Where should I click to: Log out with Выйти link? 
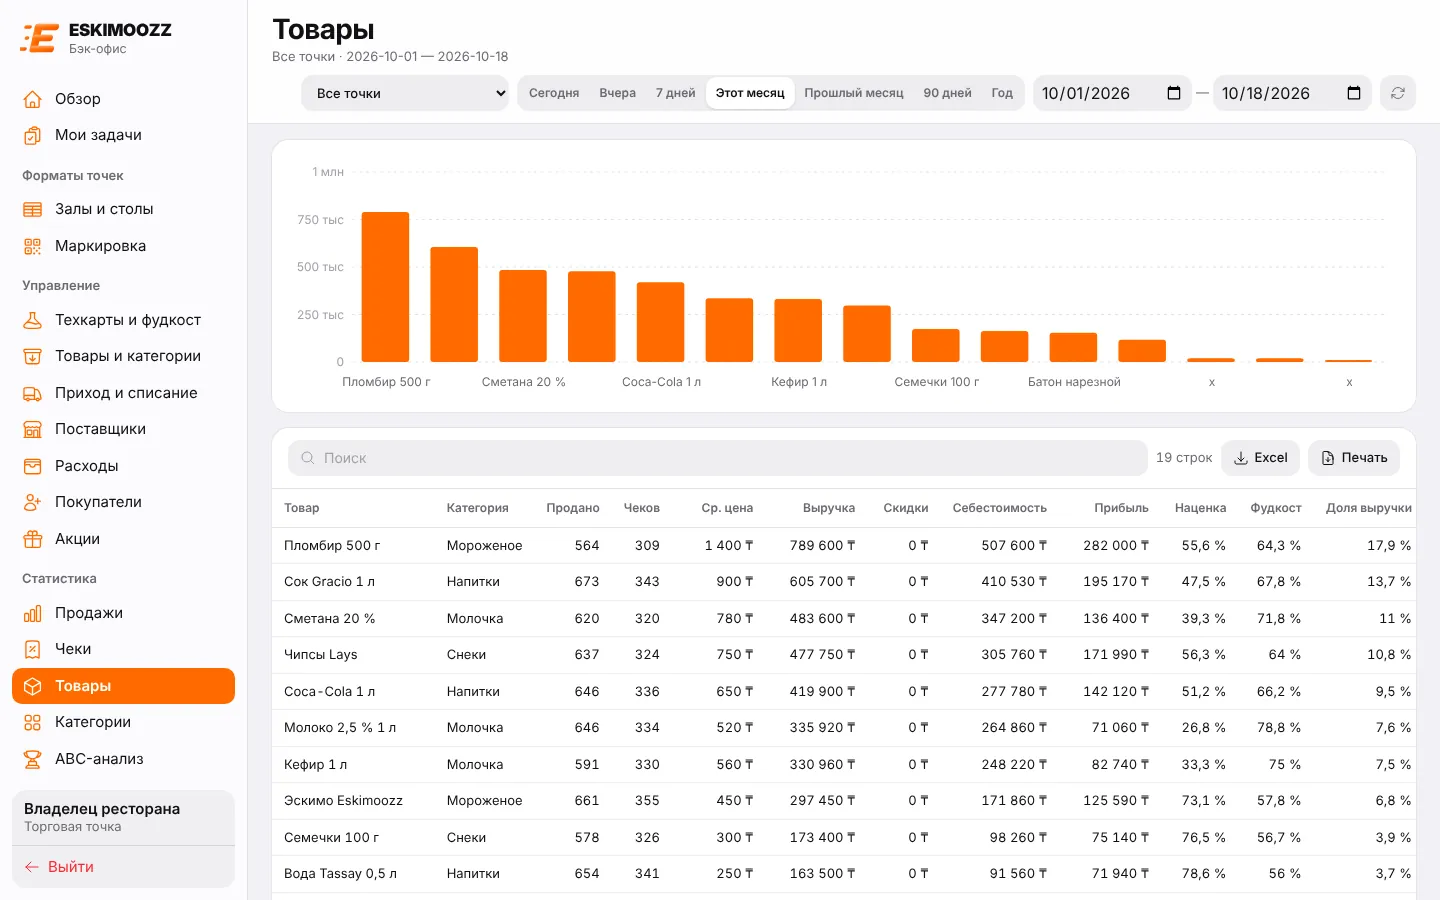pyautogui.click(x=71, y=867)
